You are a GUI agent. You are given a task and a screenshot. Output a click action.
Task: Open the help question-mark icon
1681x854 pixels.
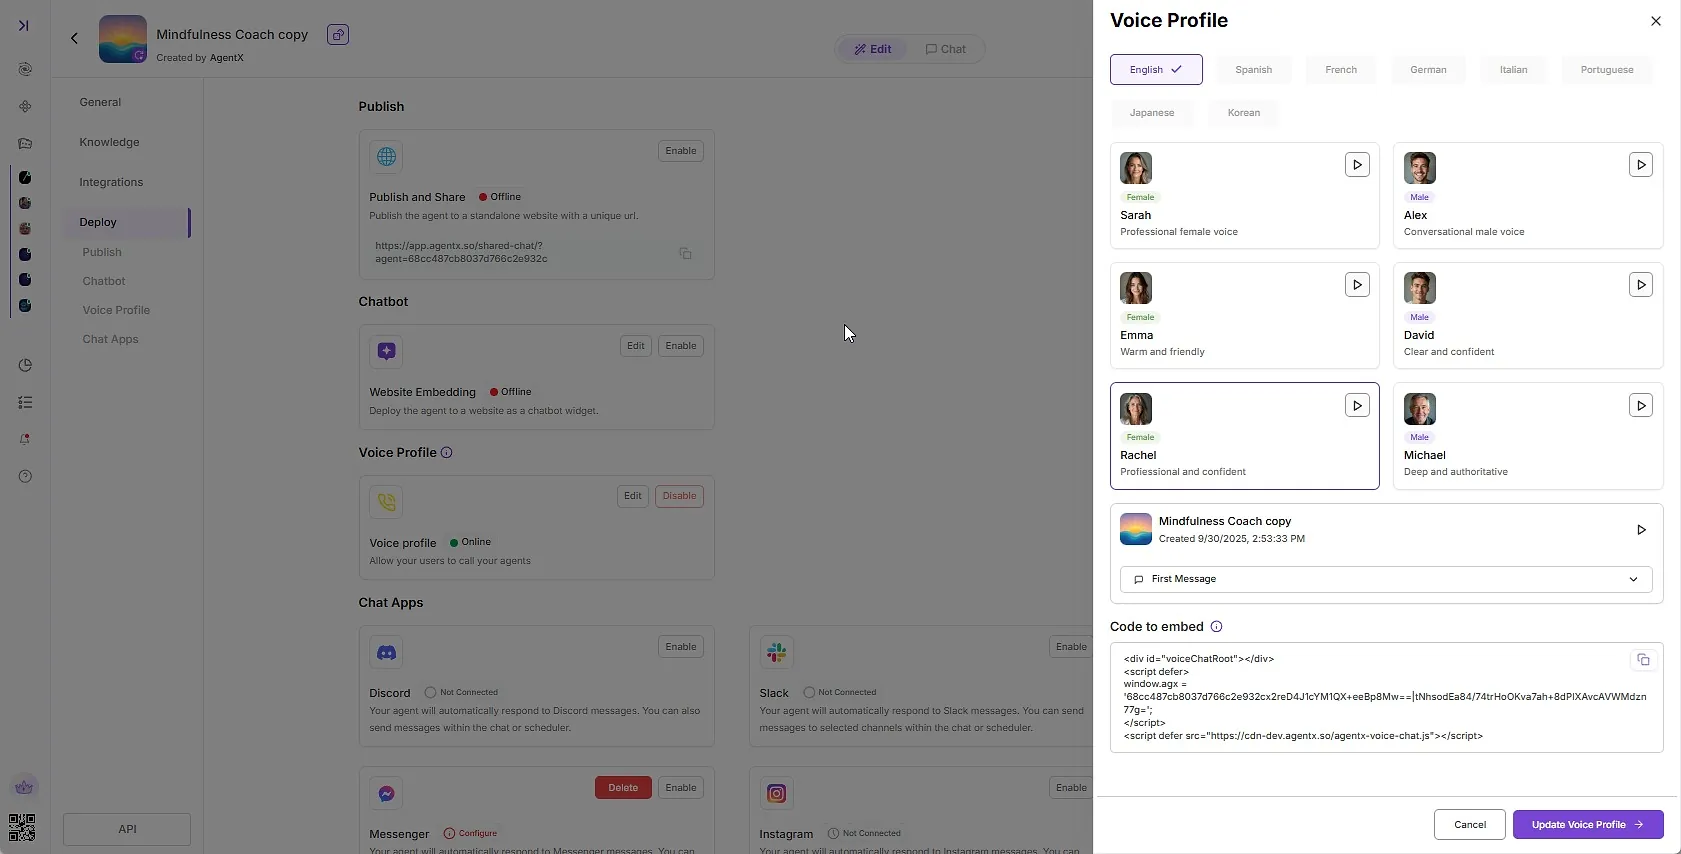25,476
